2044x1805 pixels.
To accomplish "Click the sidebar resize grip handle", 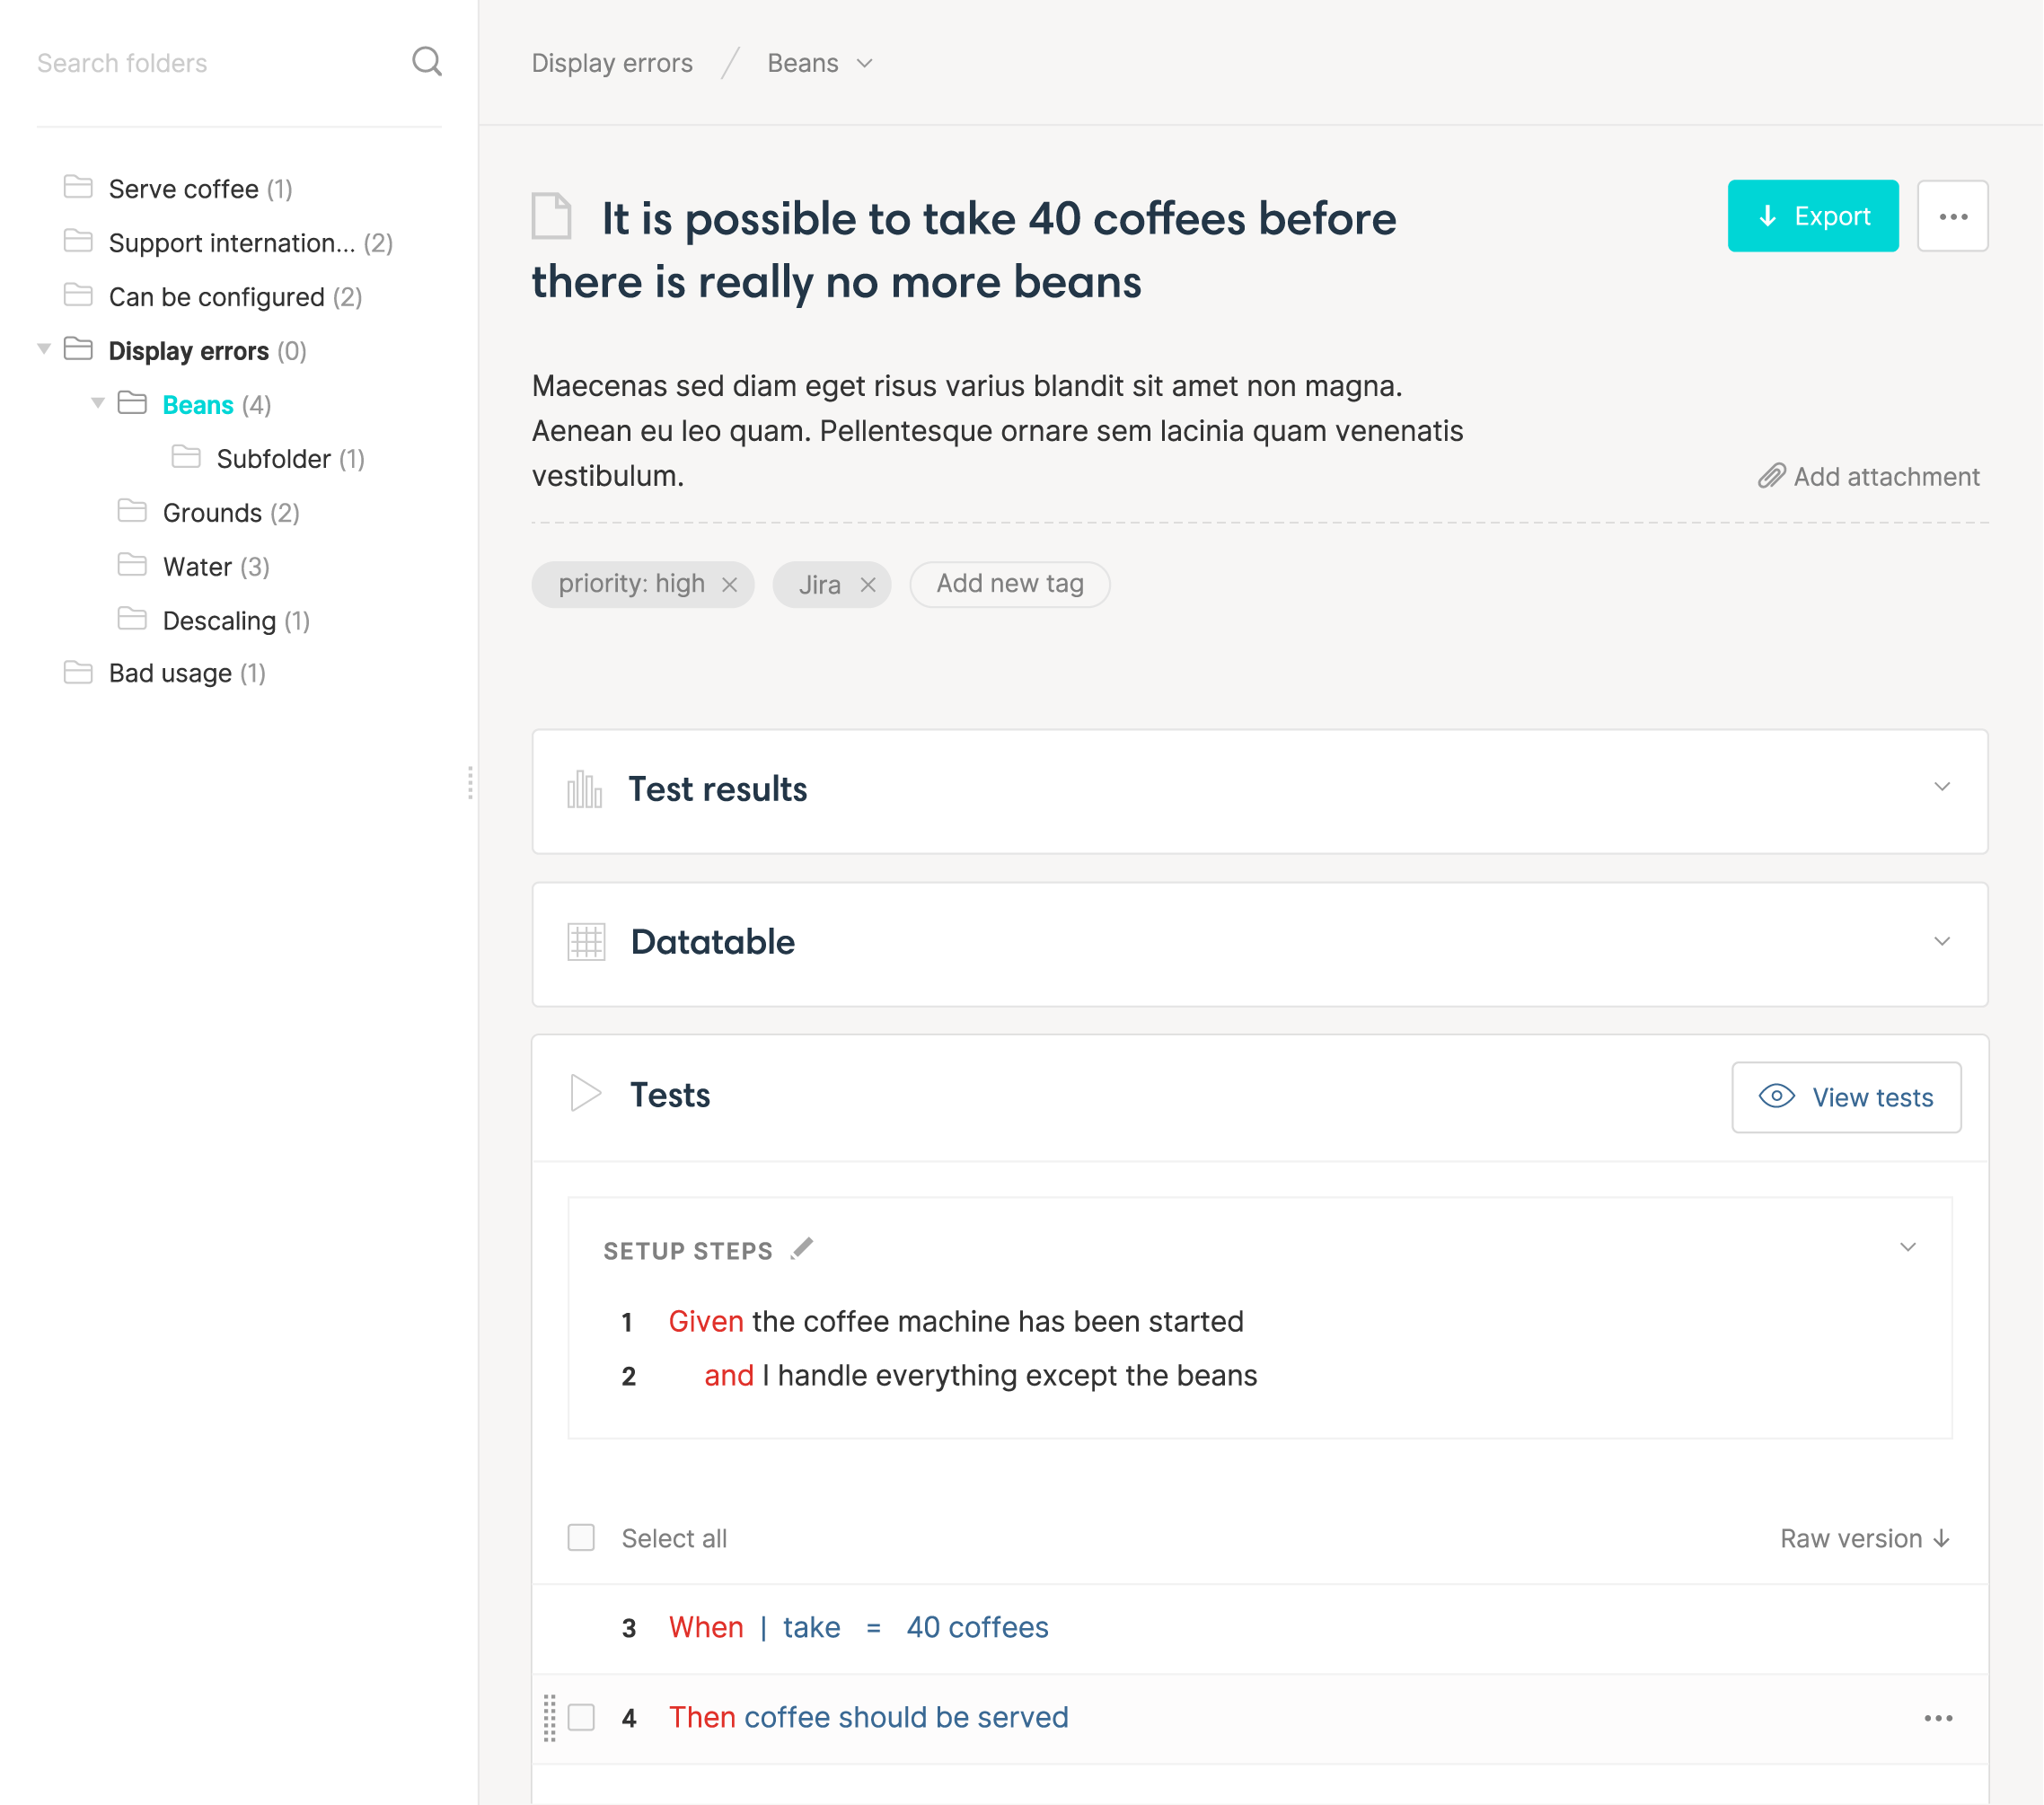I will pyautogui.click(x=470, y=783).
